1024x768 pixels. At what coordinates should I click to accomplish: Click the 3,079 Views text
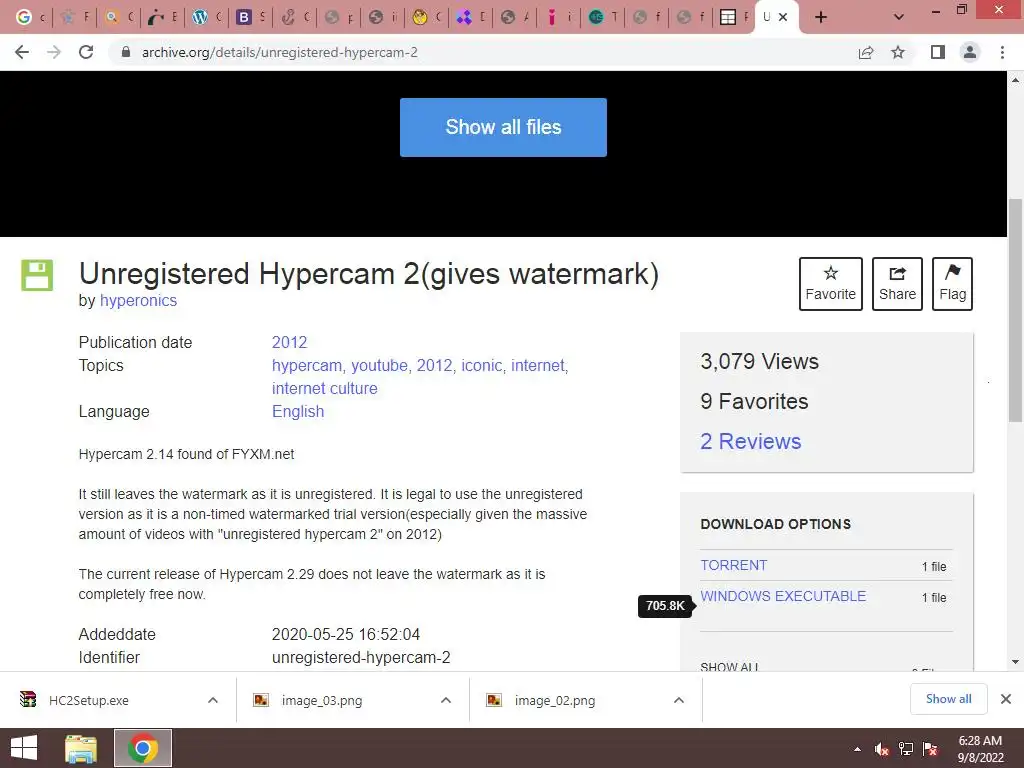760,361
